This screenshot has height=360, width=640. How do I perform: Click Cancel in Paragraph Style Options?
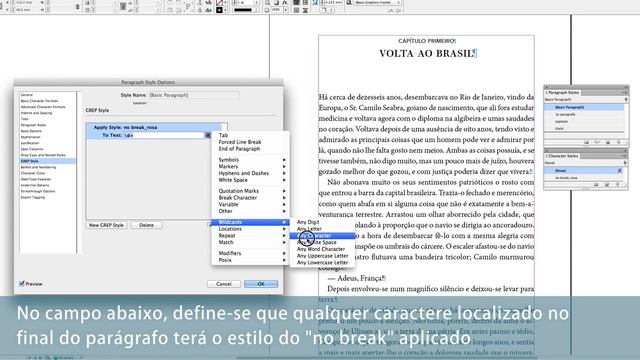click(224, 284)
